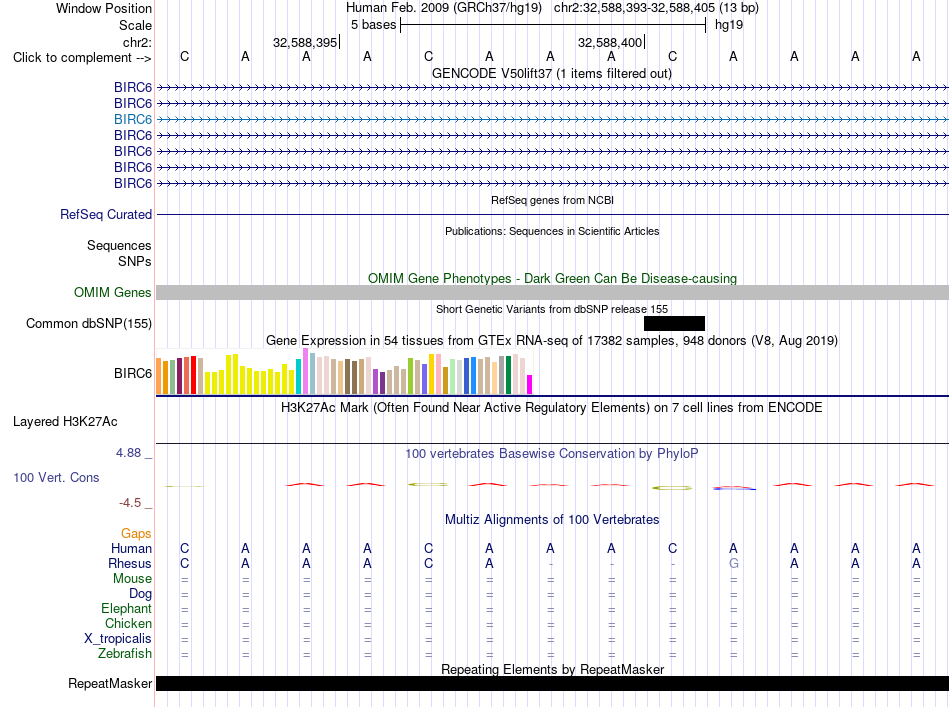Screen dimensions: 950x707
Task: Click the Multiz Alignments of 100 Vertebrates title
Action: [552, 520]
